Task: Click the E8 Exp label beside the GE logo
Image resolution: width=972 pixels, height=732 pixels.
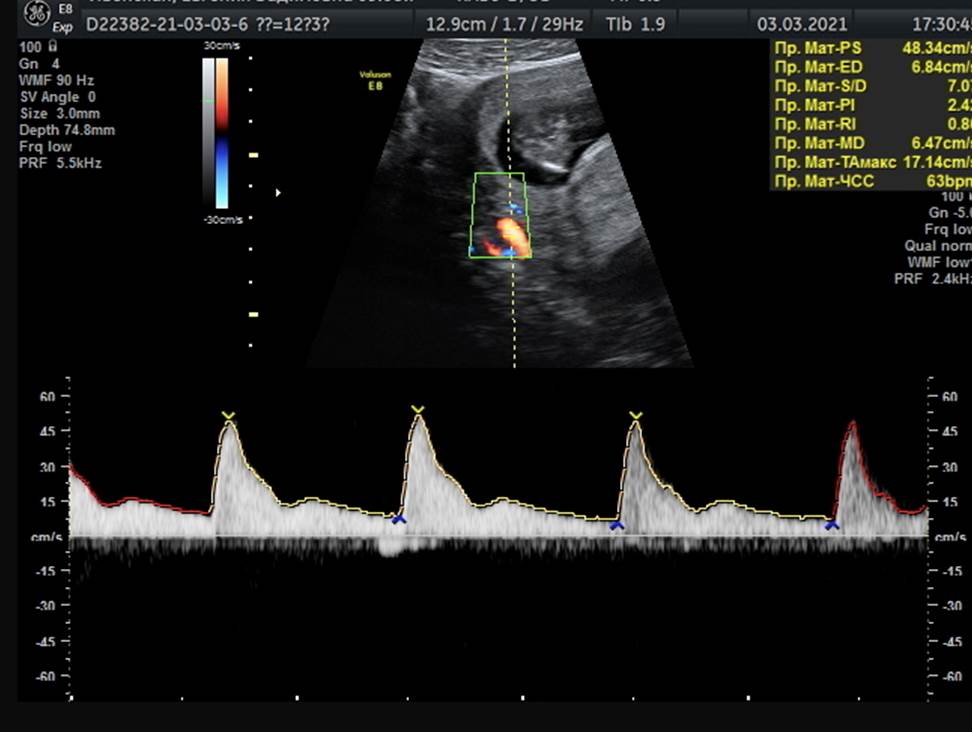Action: (x=63, y=18)
